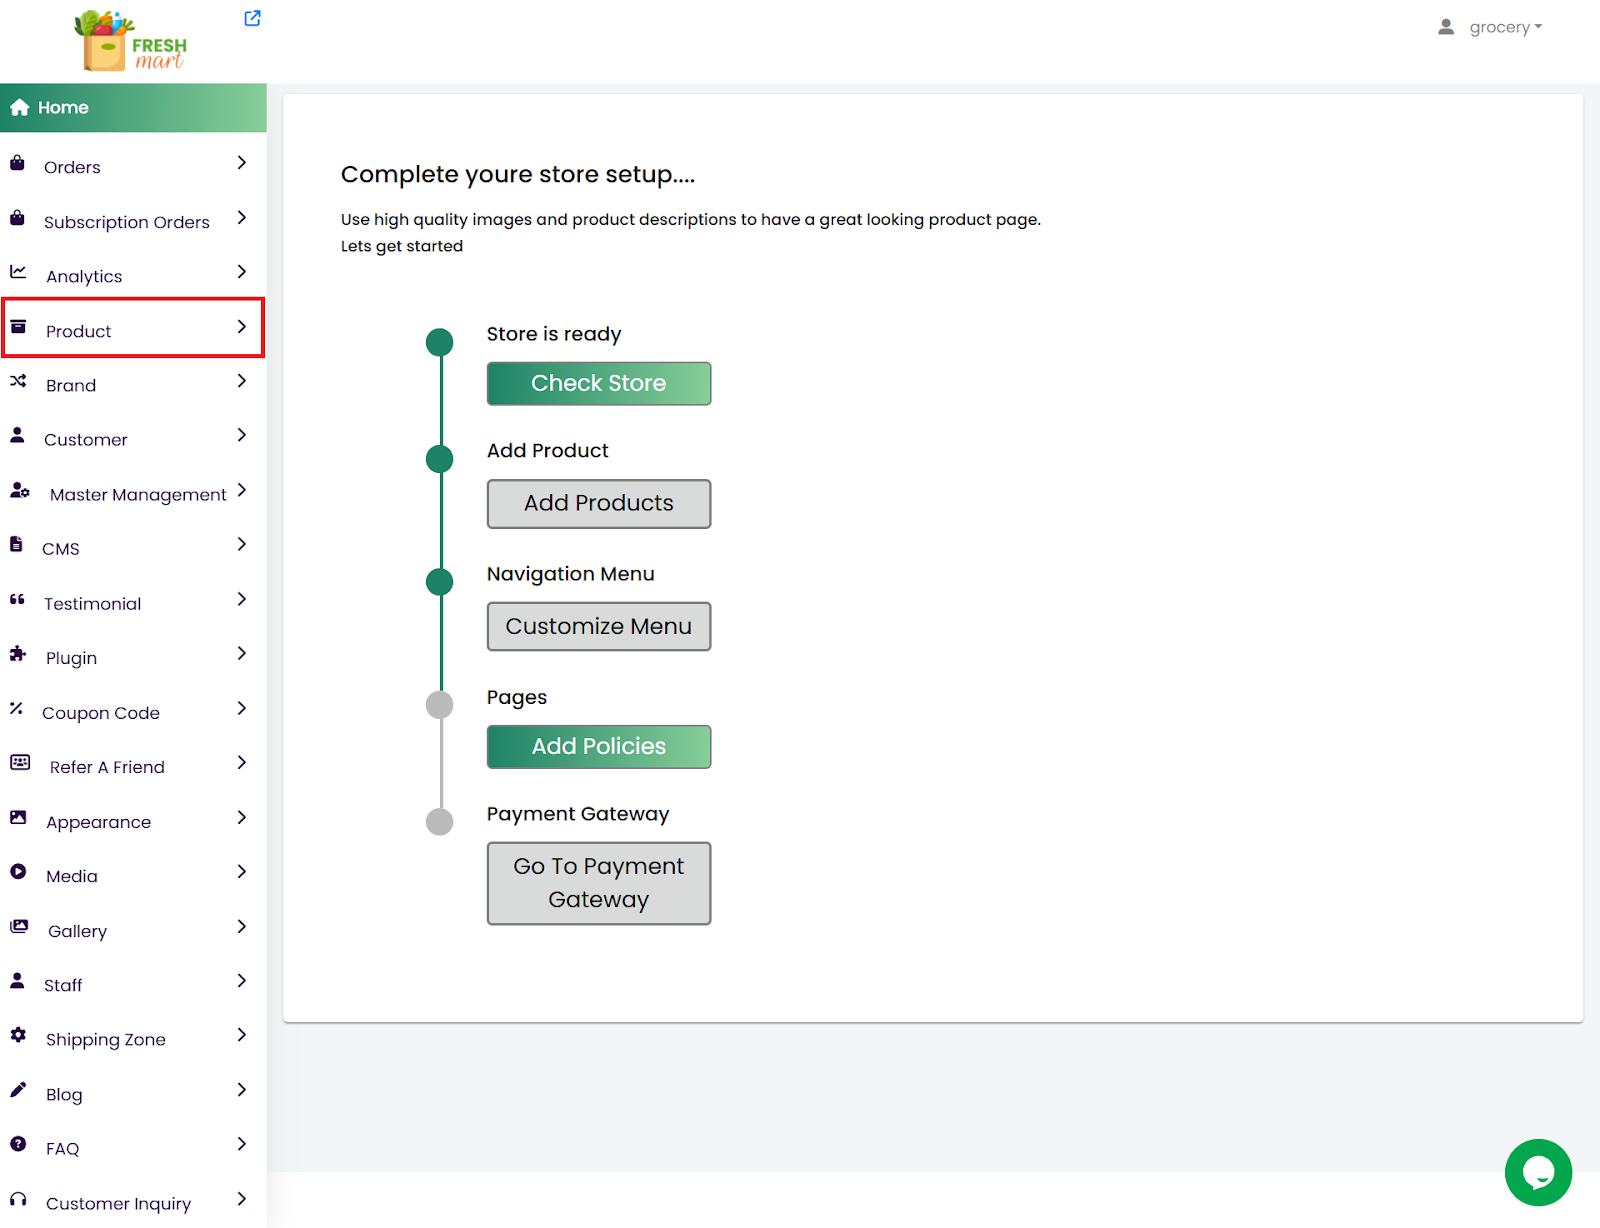Expand the Coupon Code chevron
1600x1228 pixels.
coord(242,709)
